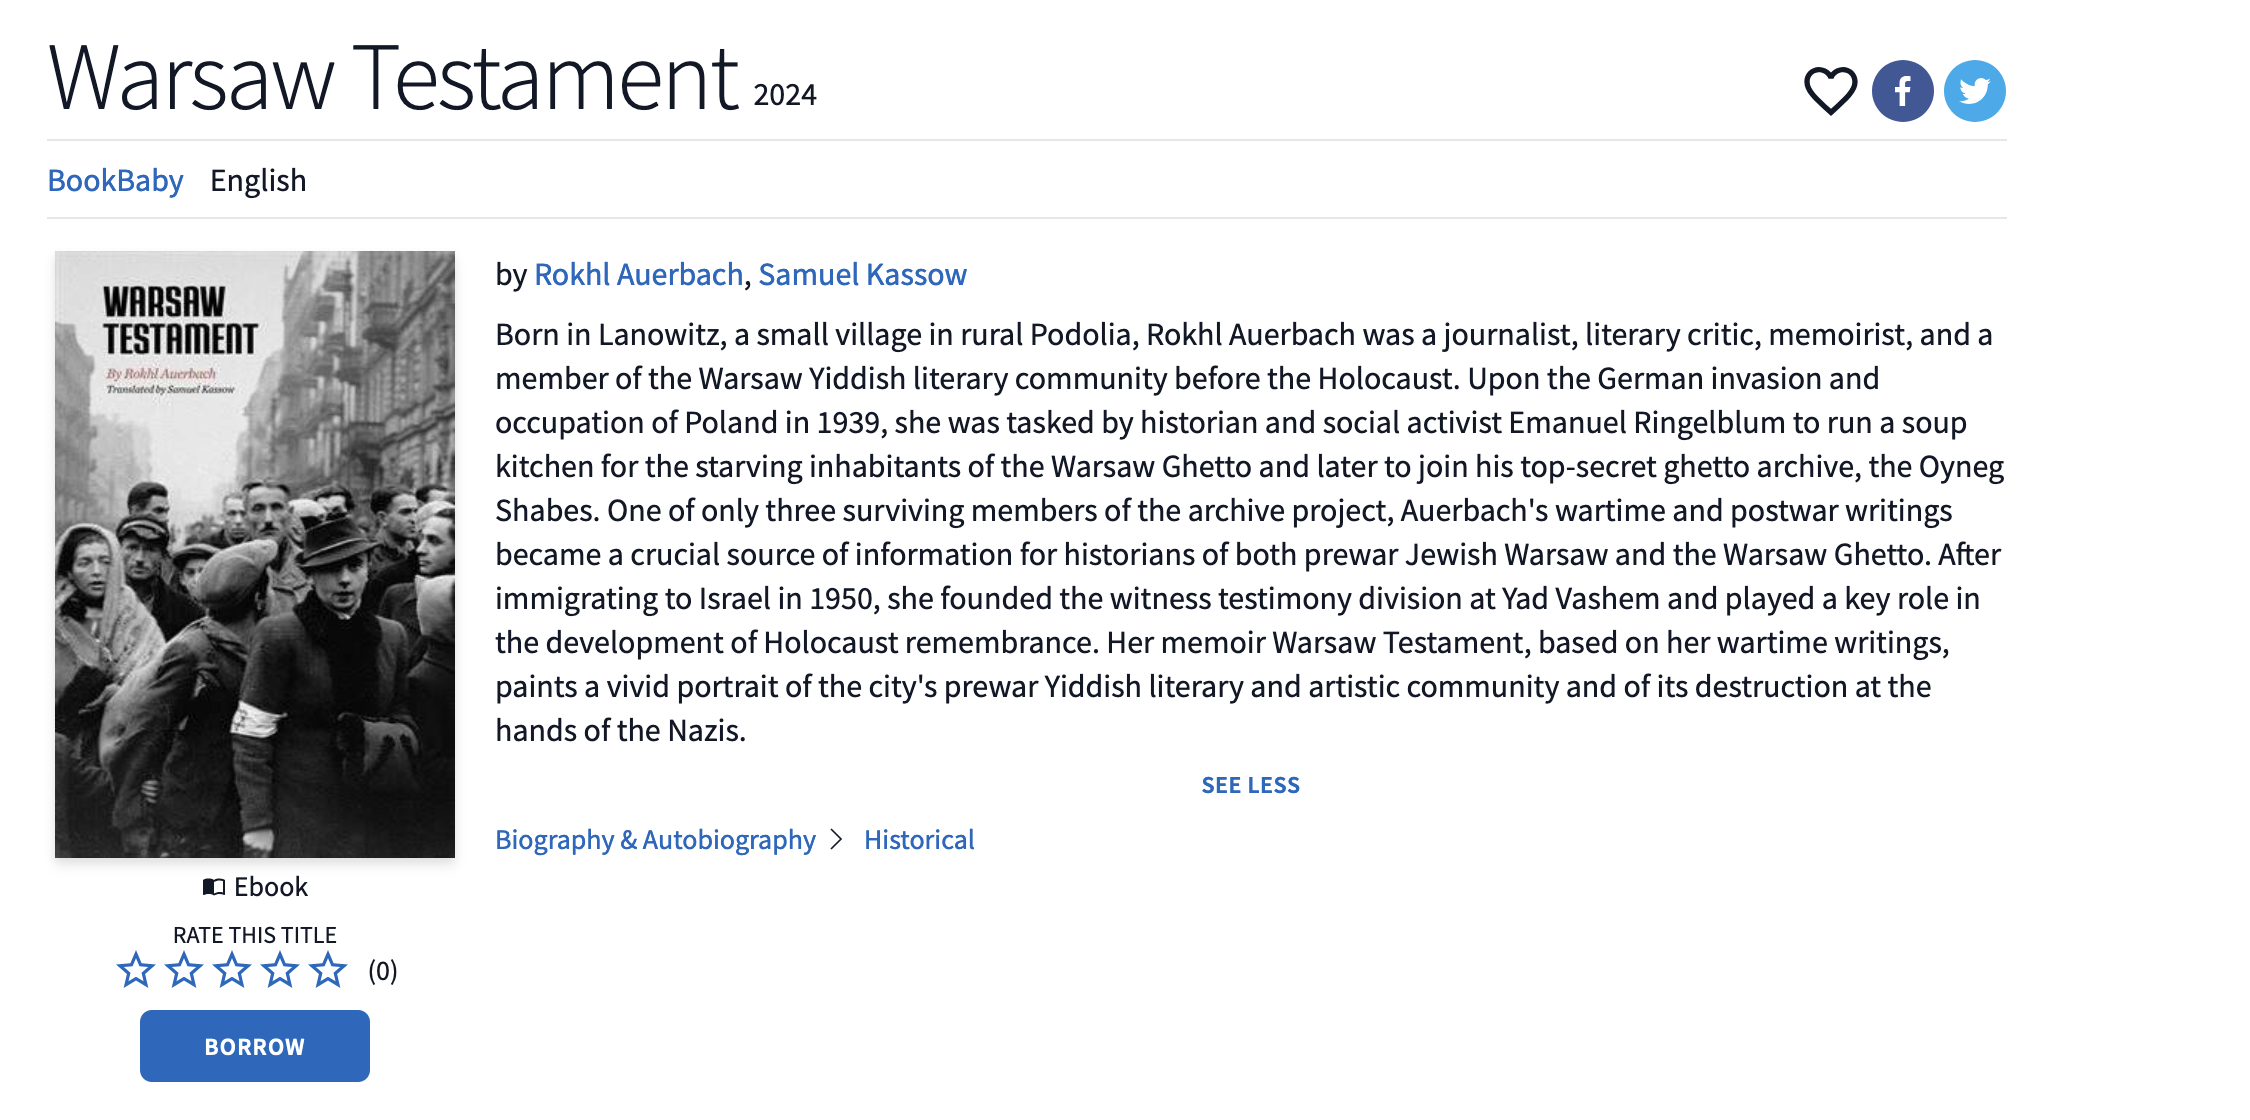Share on Facebook icon
2250x1120 pixels.
pos(1902,91)
